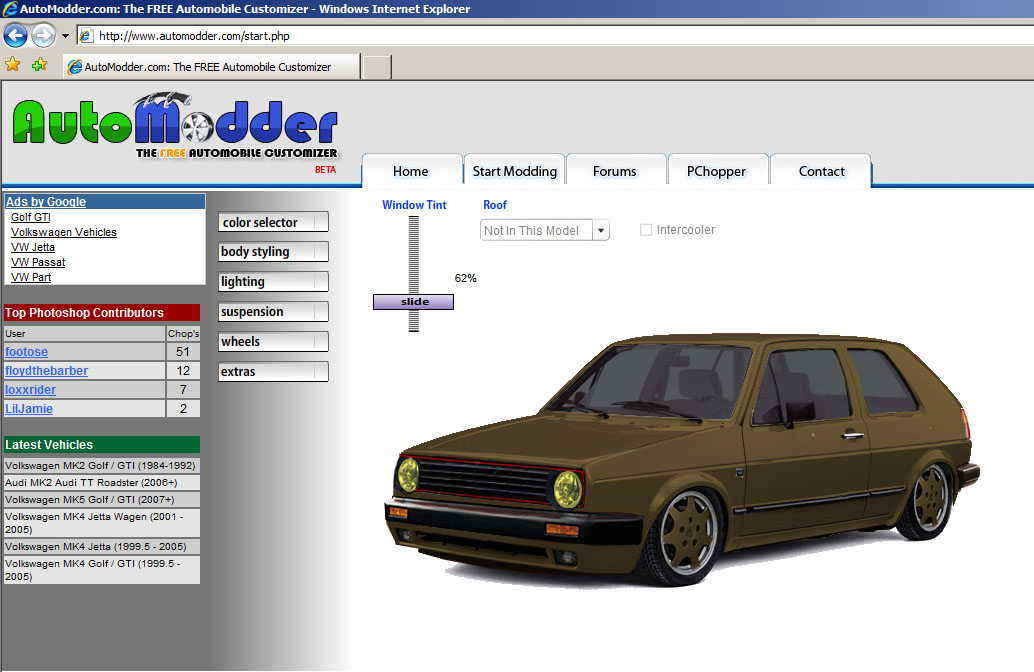The height and width of the screenshot is (672, 1034).
Task: Select Volkswagen MK5 Golf / GTI (2007+)
Action: coord(102,500)
